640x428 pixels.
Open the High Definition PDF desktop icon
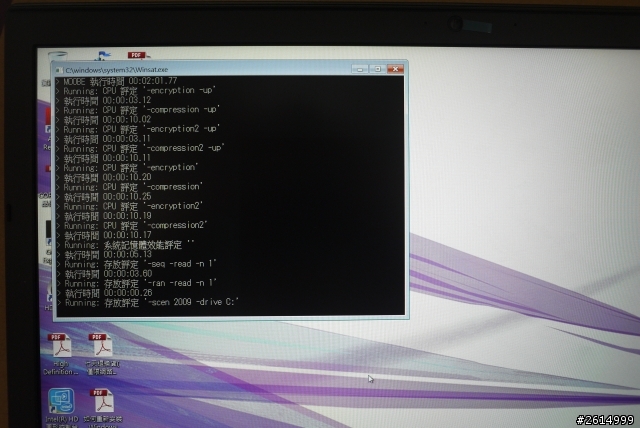(x=61, y=353)
